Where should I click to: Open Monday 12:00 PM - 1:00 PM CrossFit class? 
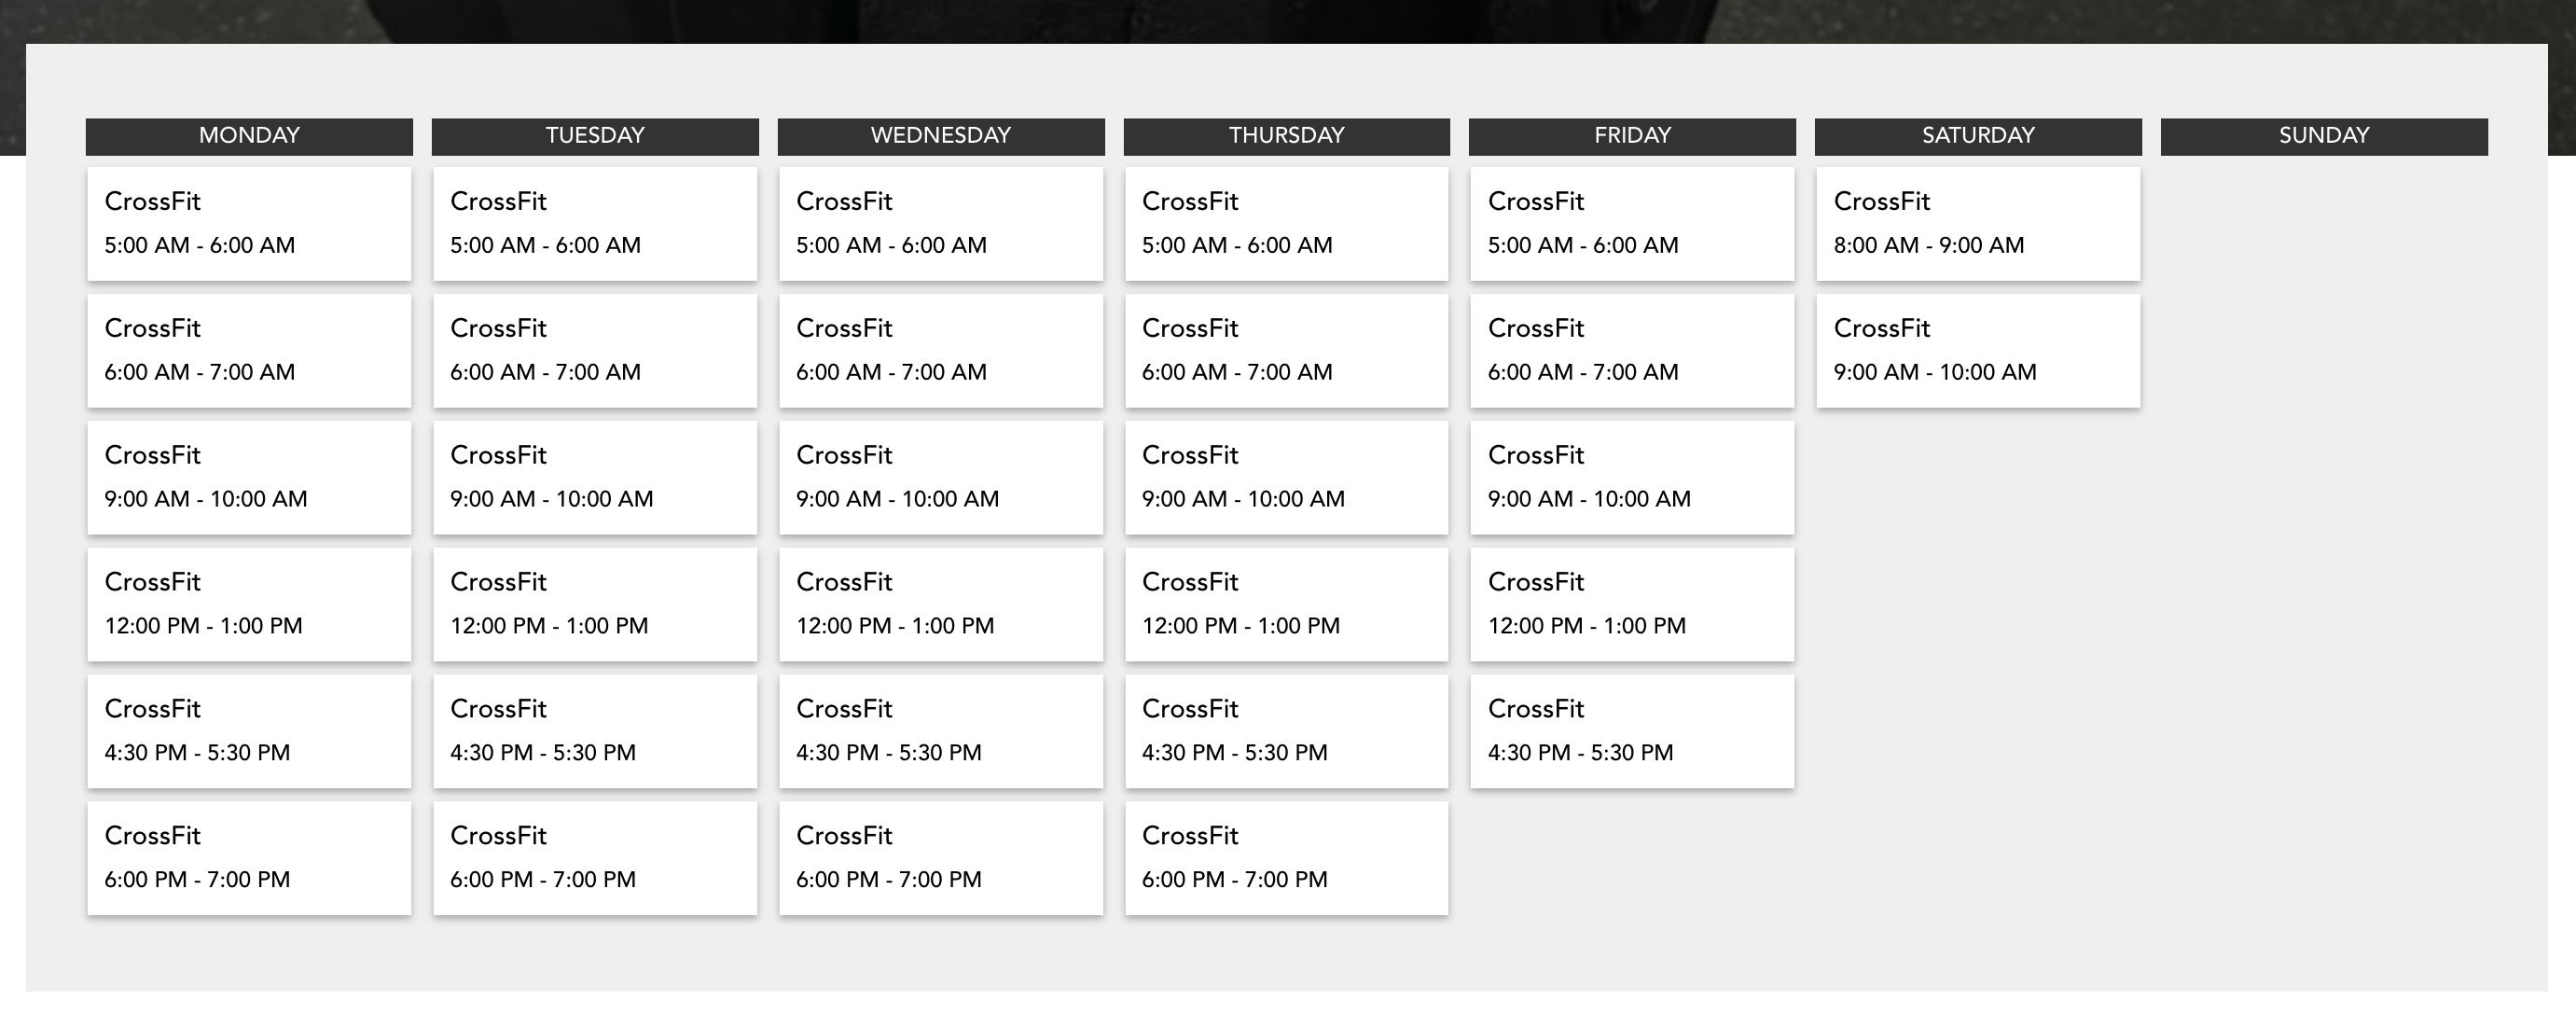point(249,605)
